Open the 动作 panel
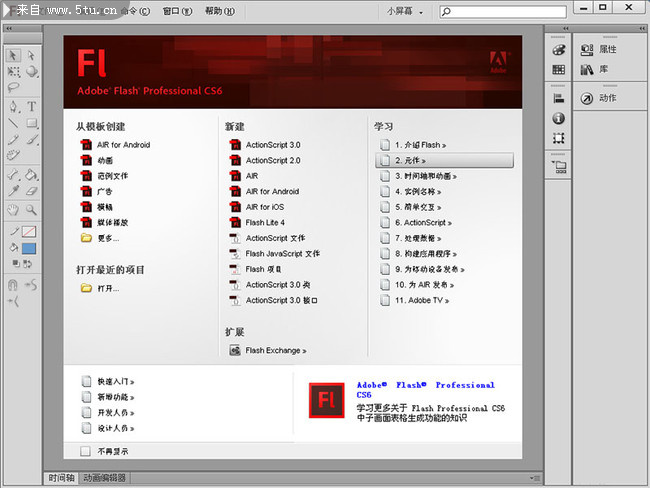This screenshot has width=650, height=488. [599, 98]
